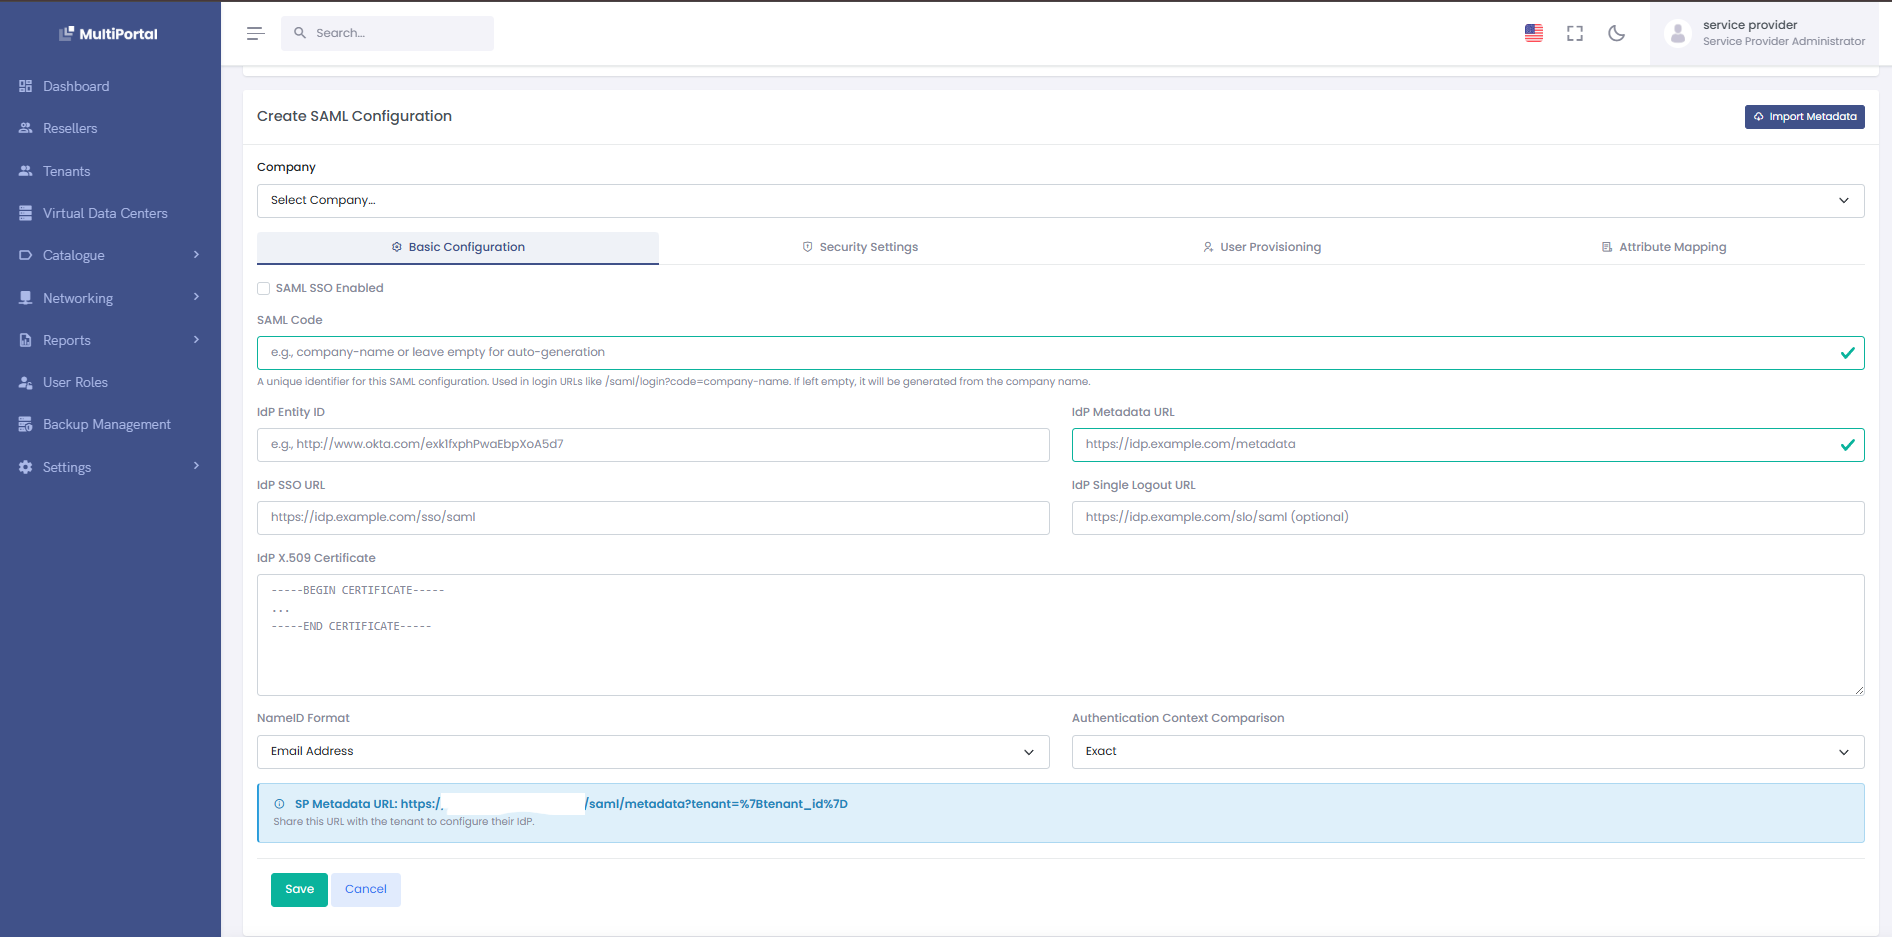Open the Attribute Mapping tab
The width and height of the screenshot is (1892, 937).
1663,247
